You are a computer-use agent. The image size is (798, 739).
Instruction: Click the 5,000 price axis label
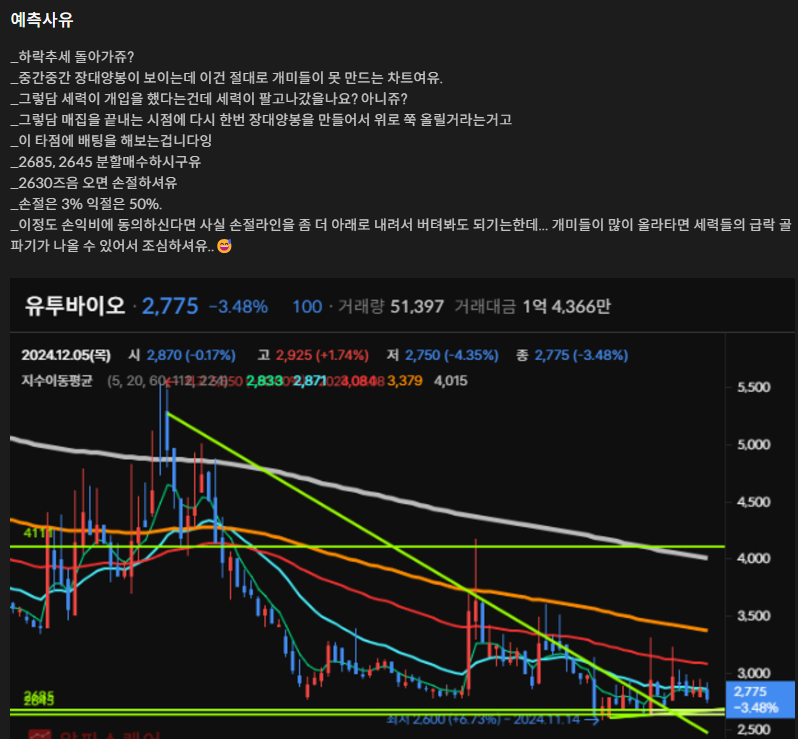[754, 445]
